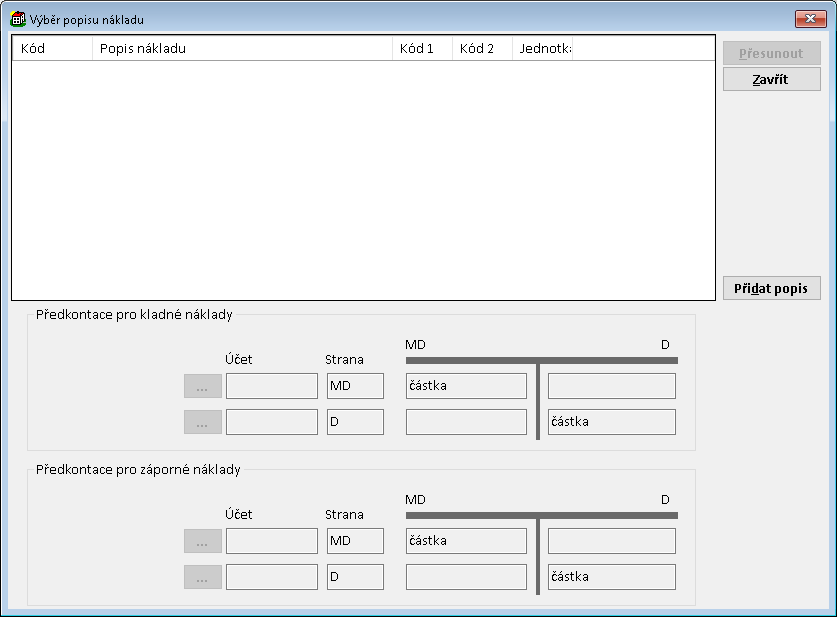Image resolution: width=837 pixels, height=617 pixels.
Task: Sort the list by Kód column header
Action: [52, 48]
